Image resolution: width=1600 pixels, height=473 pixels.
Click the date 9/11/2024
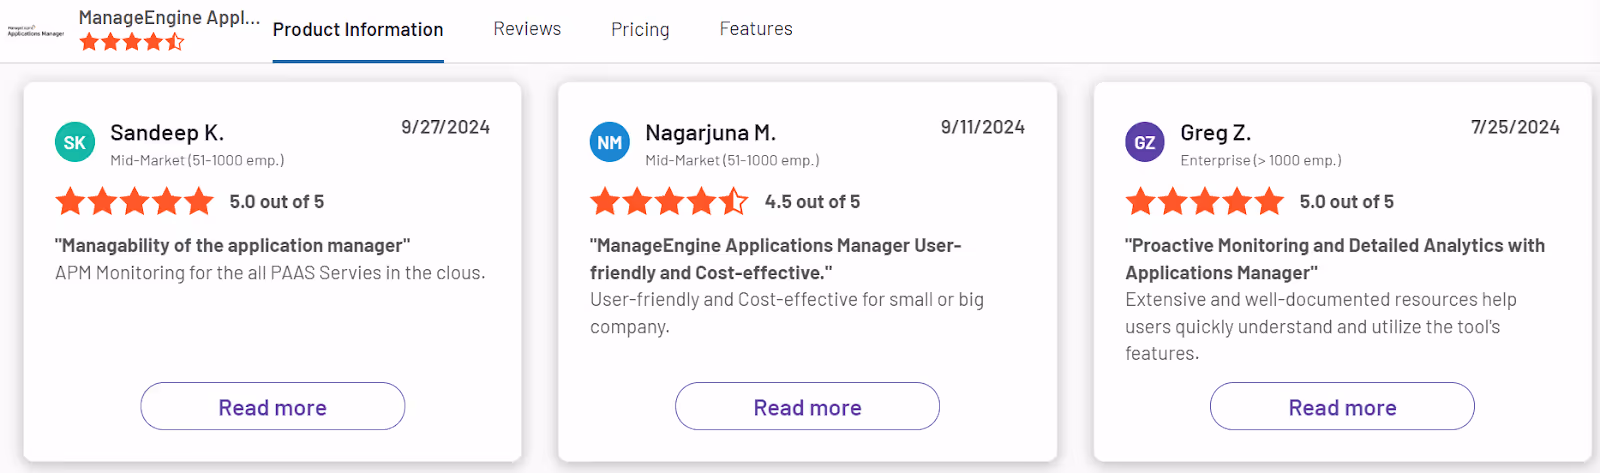coord(983,127)
